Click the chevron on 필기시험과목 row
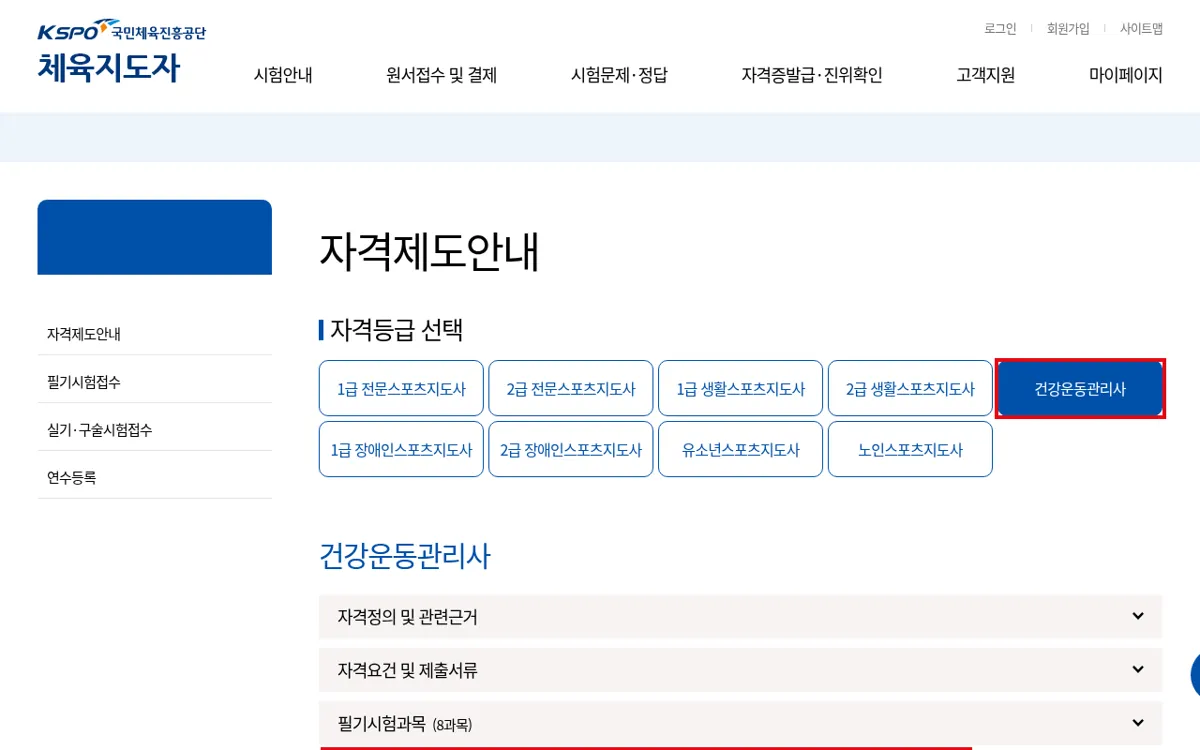 click(x=1138, y=722)
